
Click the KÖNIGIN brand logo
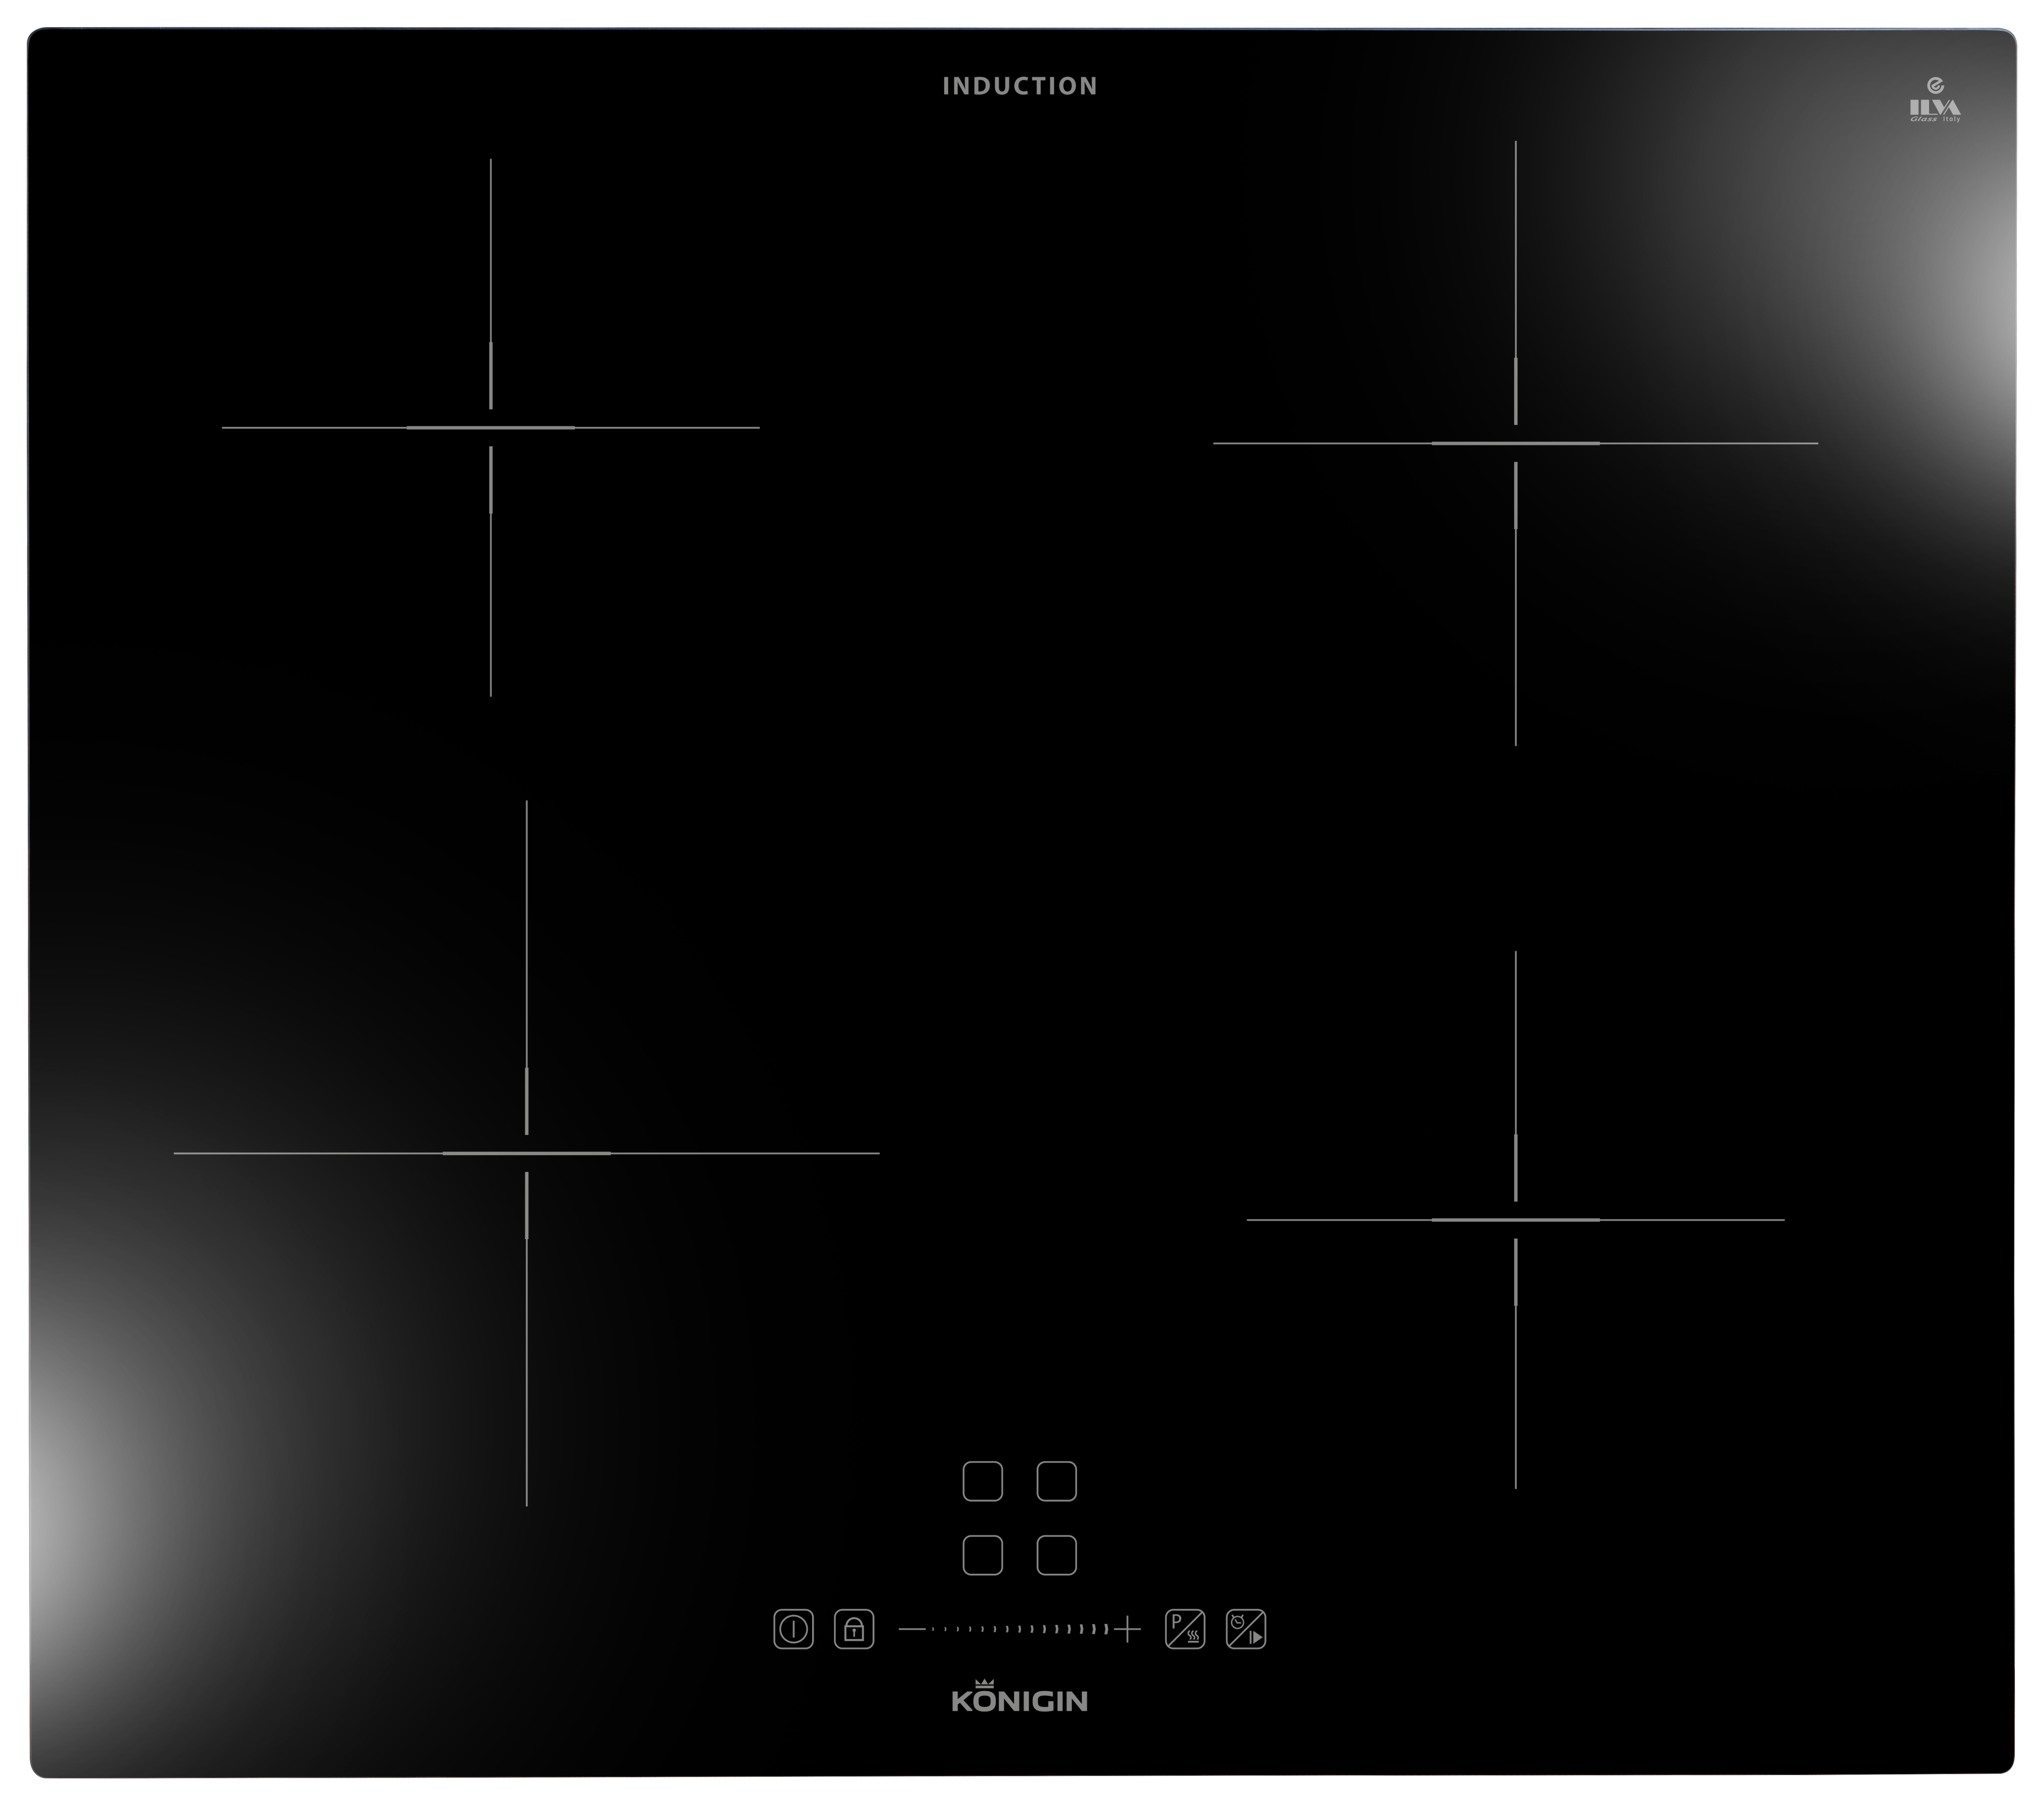coord(1019,1701)
